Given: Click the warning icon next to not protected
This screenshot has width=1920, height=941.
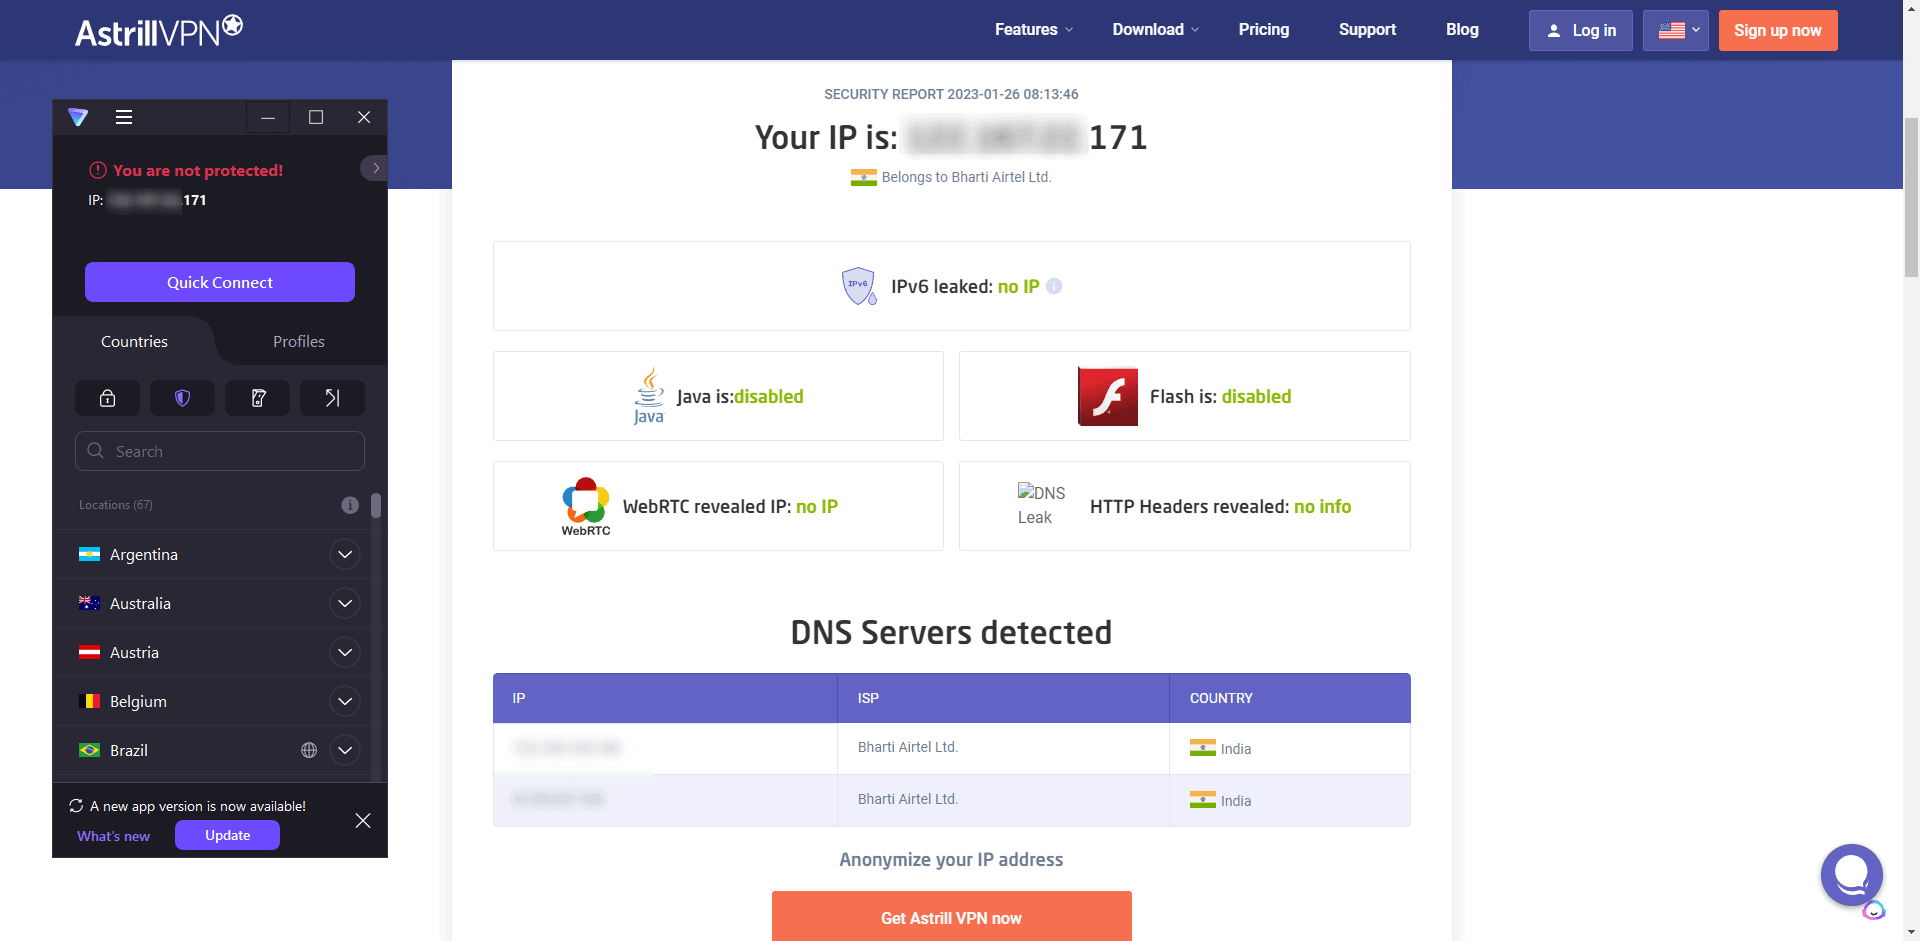Looking at the screenshot, I should 98,170.
